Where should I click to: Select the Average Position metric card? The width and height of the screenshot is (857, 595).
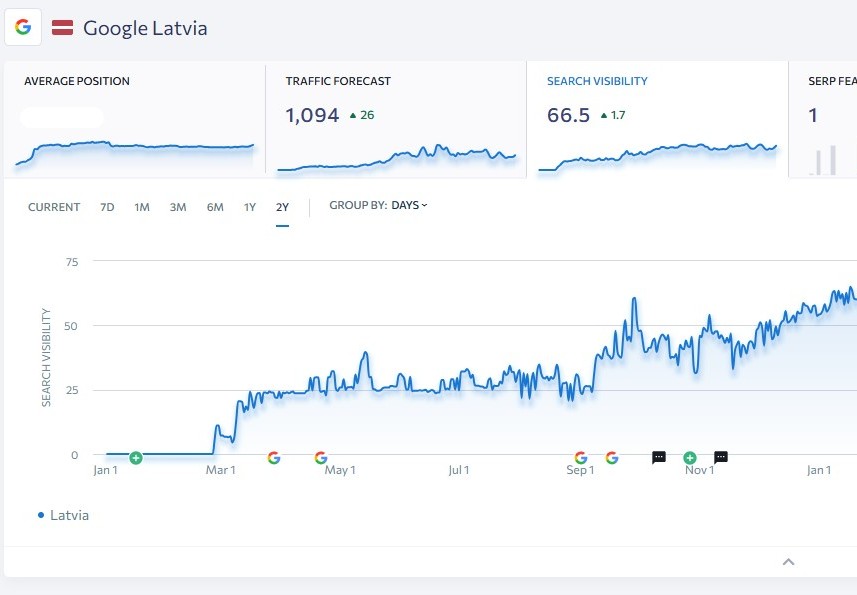[x=134, y=120]
